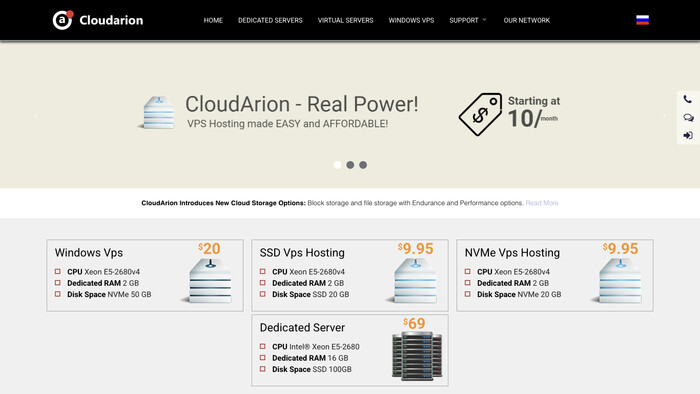This screenshot has width=700, height=394.
Task: Click 'VPS Hosting made EASY and AFFORDABLE!' text
Action: (288, 124)
